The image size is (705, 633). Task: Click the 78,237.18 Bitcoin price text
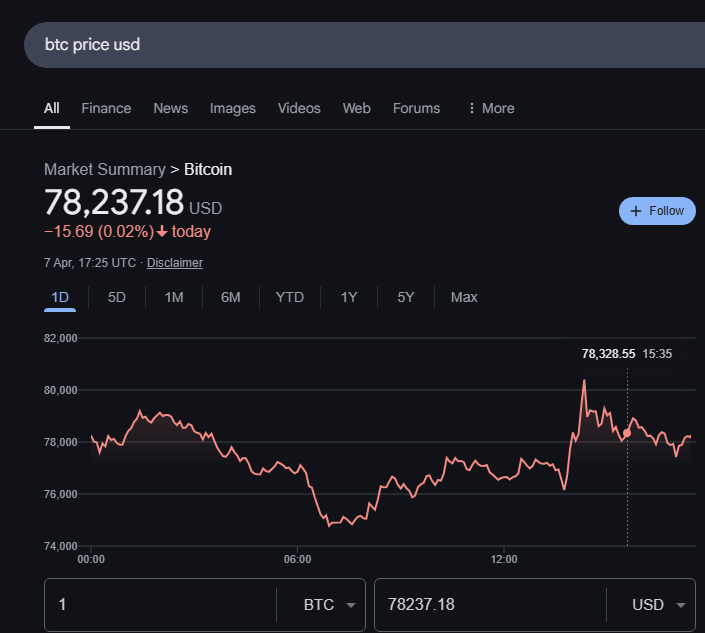click(x=114, y=202)
